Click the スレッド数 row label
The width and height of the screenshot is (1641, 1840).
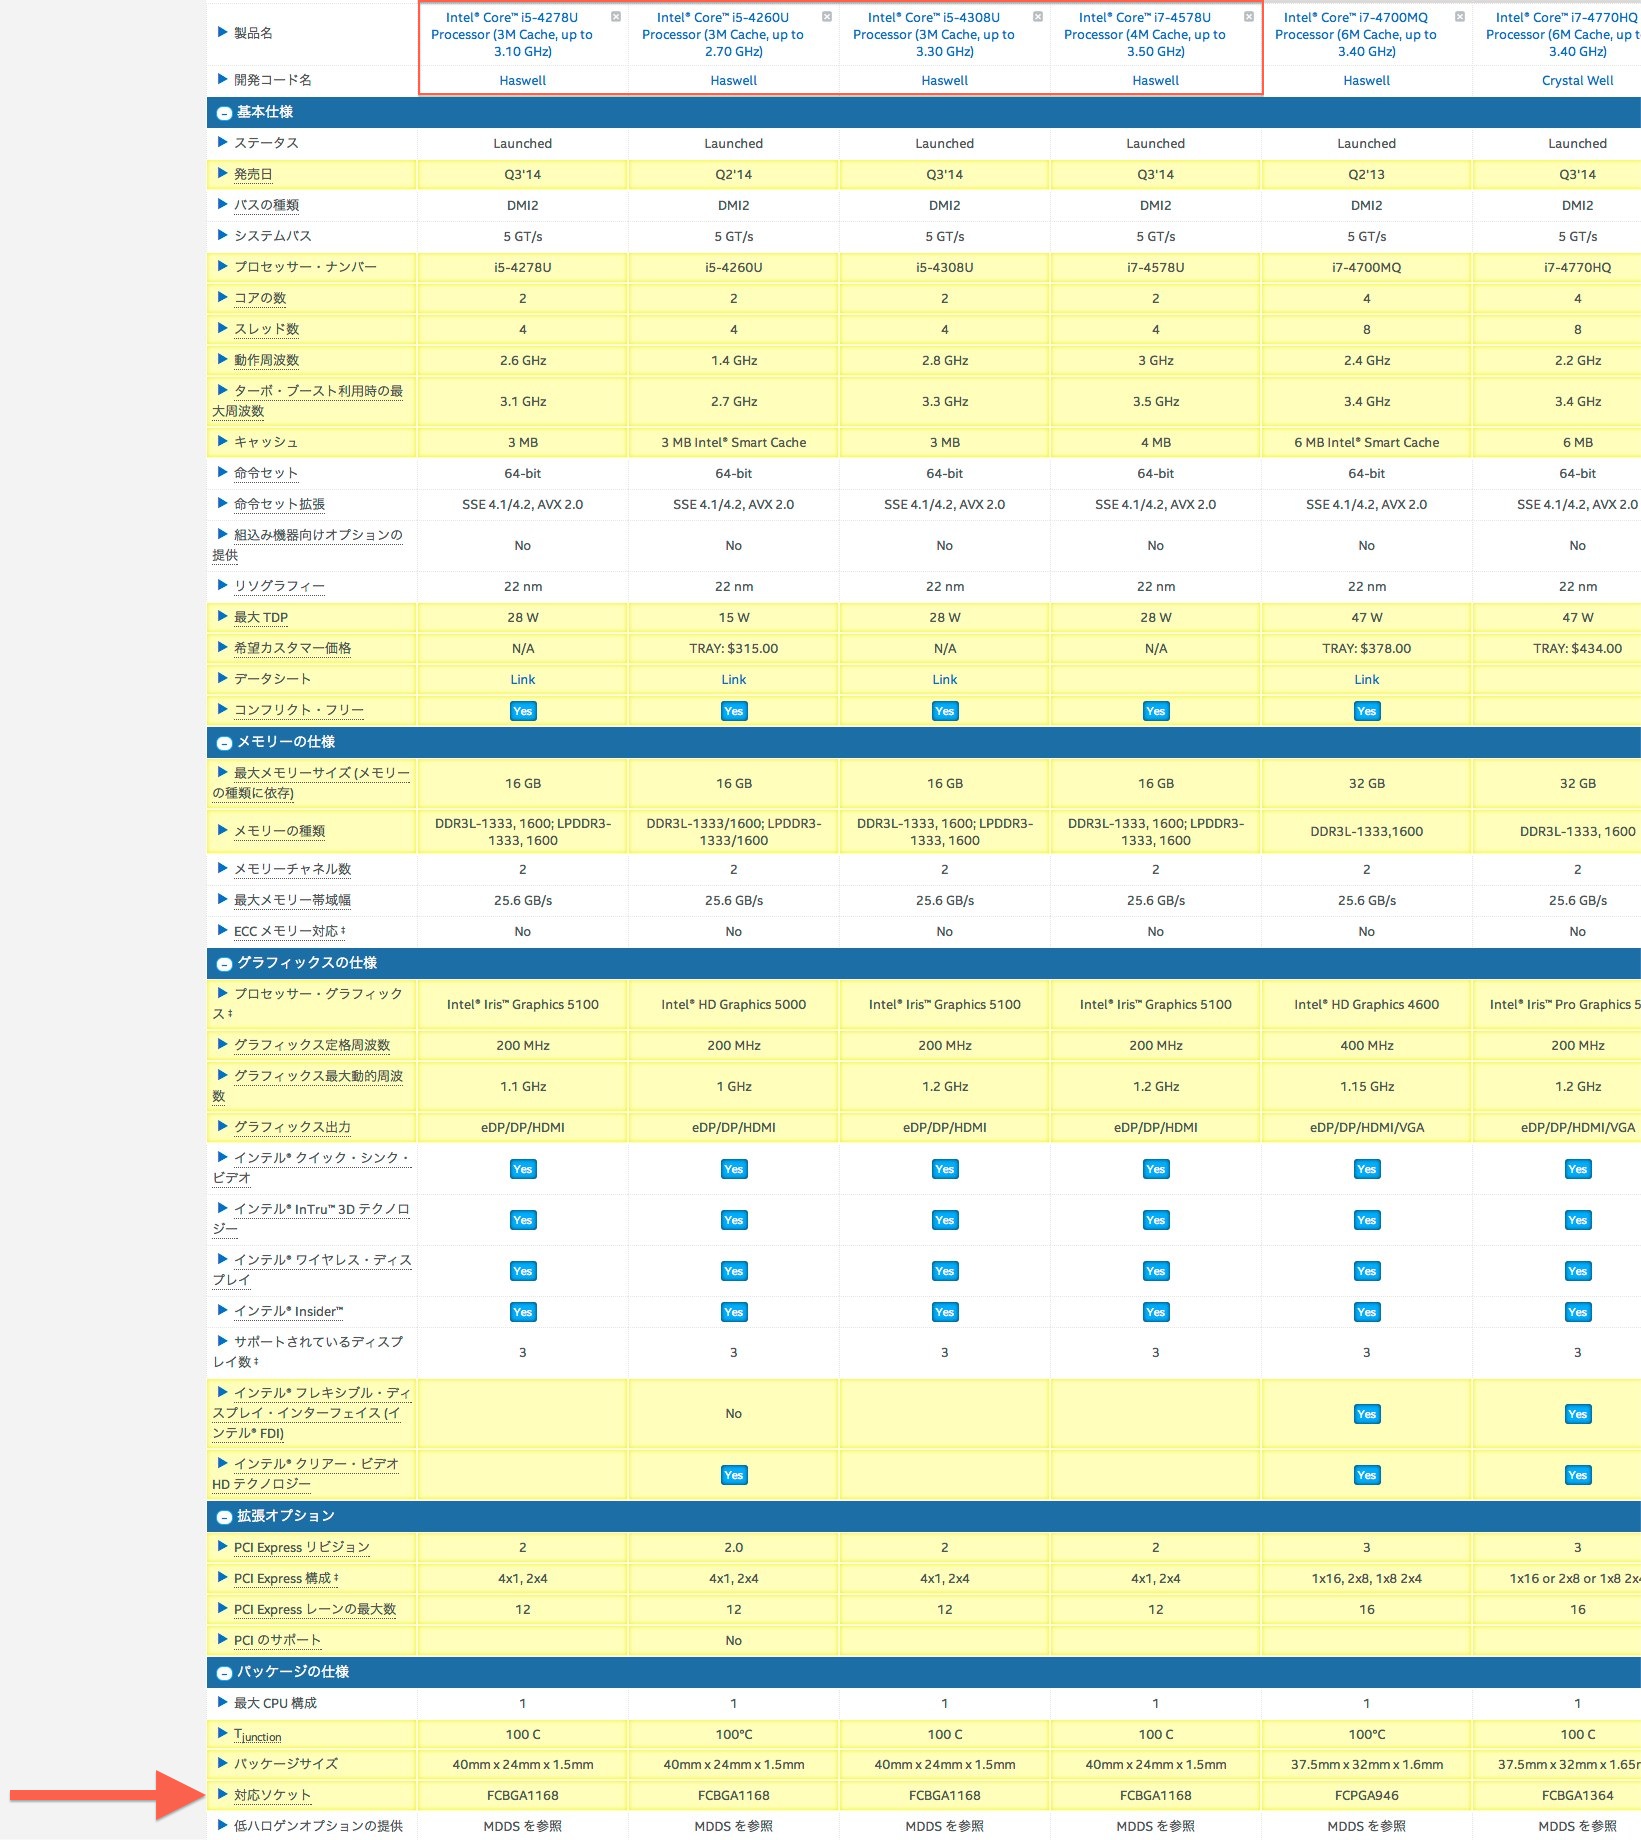pos(266,329)
